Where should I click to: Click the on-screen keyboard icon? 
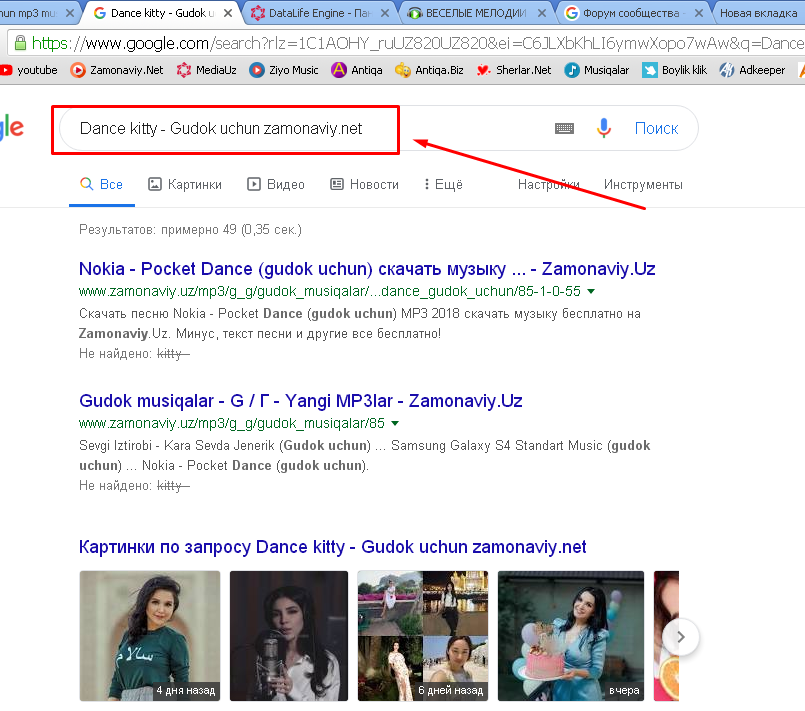[x=564, y=128]
